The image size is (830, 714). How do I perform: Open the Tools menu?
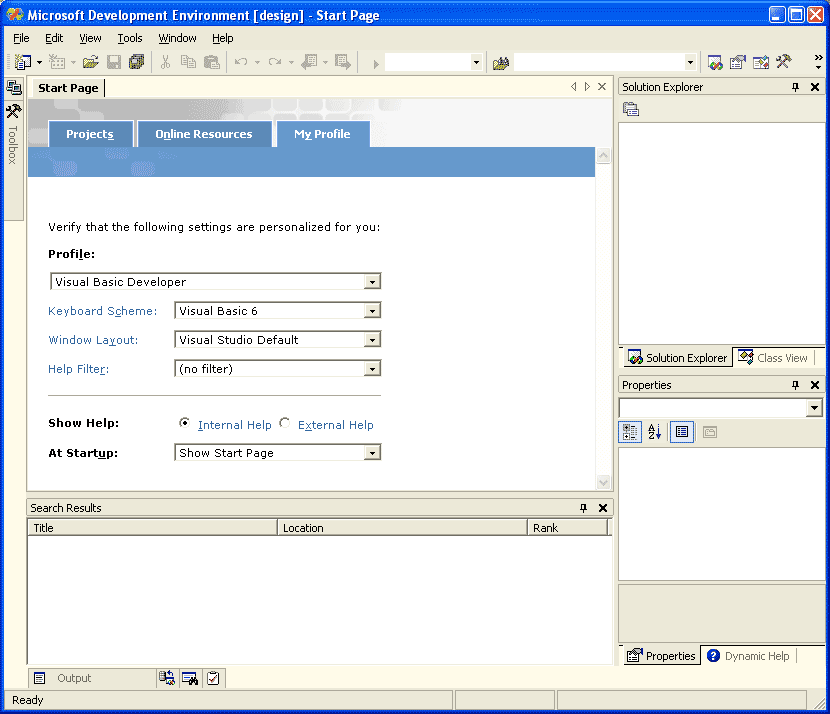[x=130, y=38]
